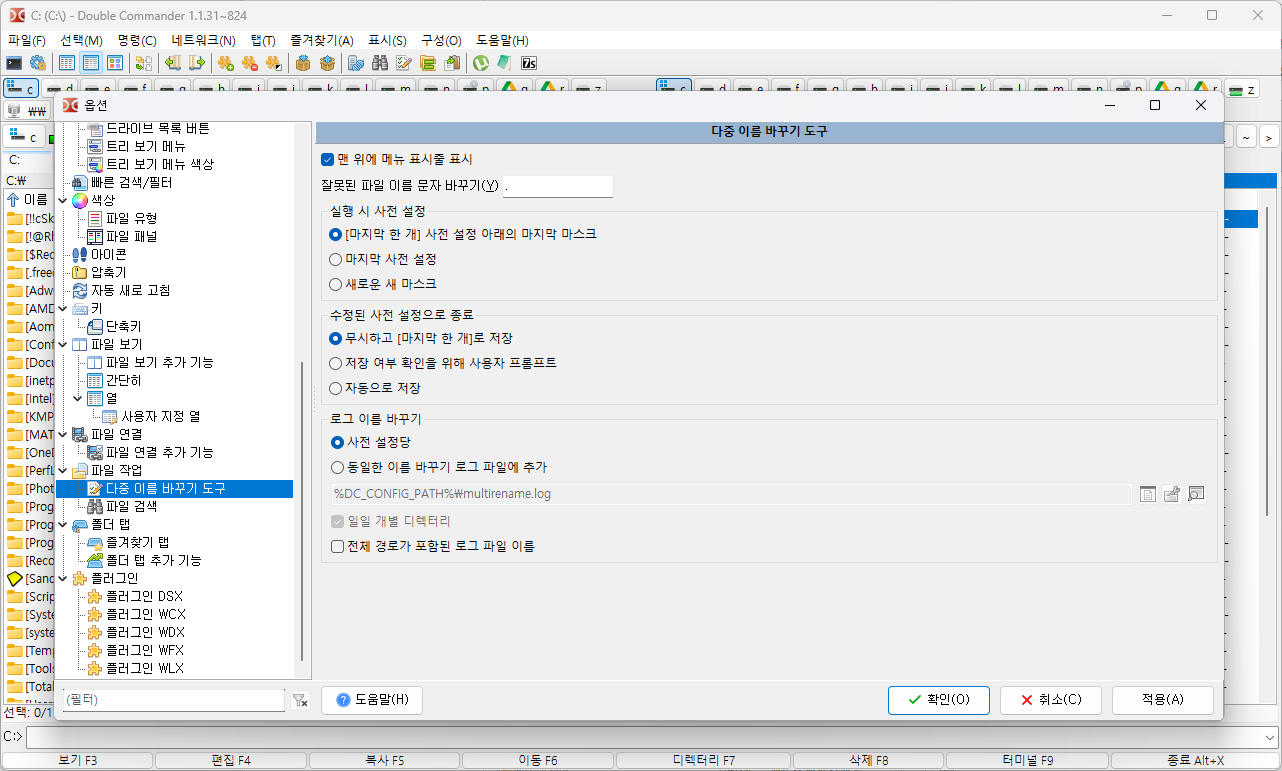Open 빠른 검색/필터 options page

pyautogui.click(x=132, y=182)
